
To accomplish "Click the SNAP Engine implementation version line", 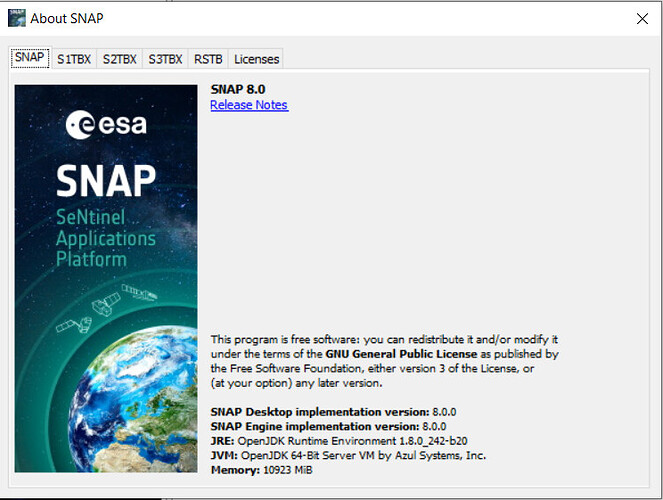I will 328,426.
